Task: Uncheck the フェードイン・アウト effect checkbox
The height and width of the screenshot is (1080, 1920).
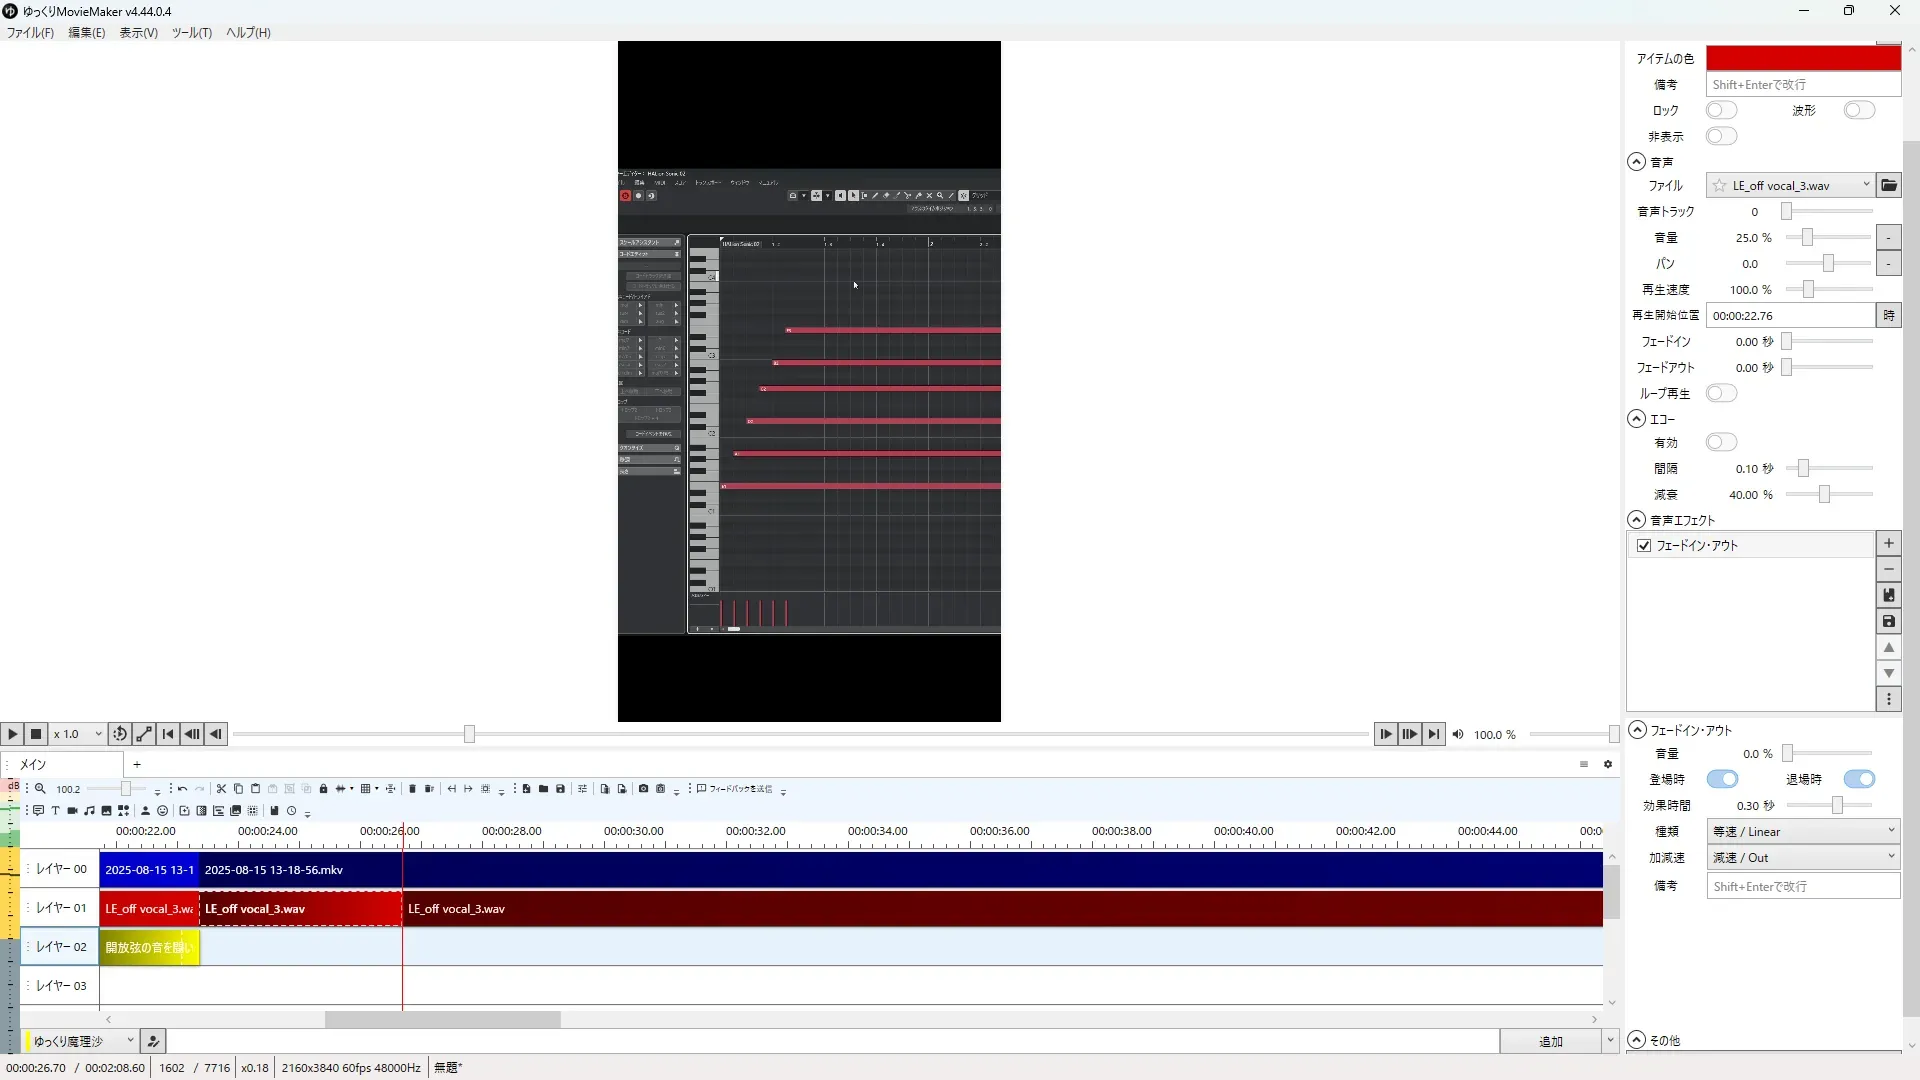Action: click(x=1644, y=545)
